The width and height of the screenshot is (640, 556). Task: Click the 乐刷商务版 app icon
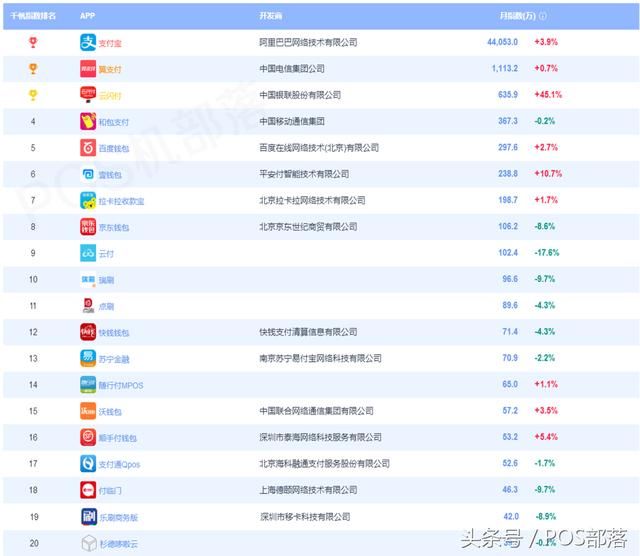pyautogui.click(x=89, y=517)
